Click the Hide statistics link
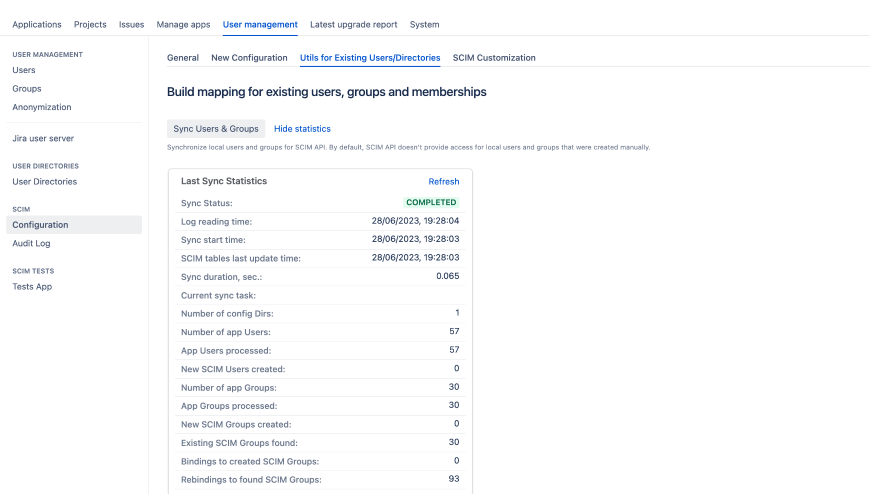 point(302,129)
